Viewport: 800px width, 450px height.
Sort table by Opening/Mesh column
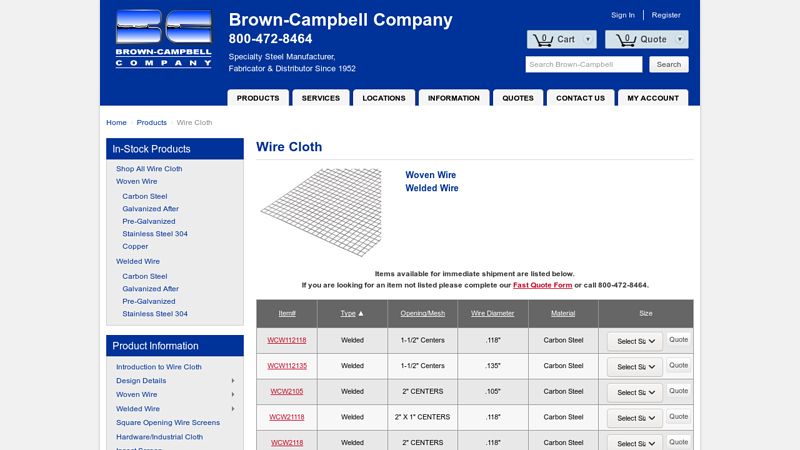[x=422, y=313]
